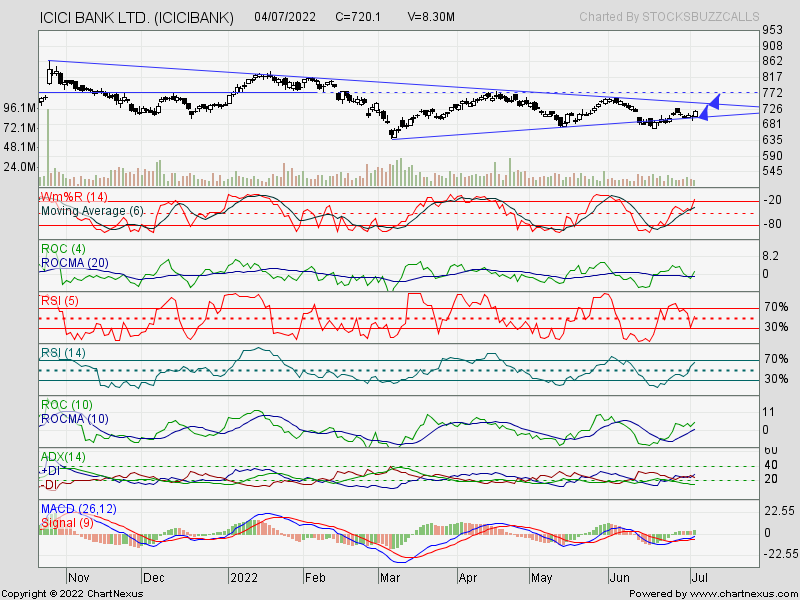This screenshot has width=800, height=600.
Task: Click the May label on time axis
Action: pos(541,578)
